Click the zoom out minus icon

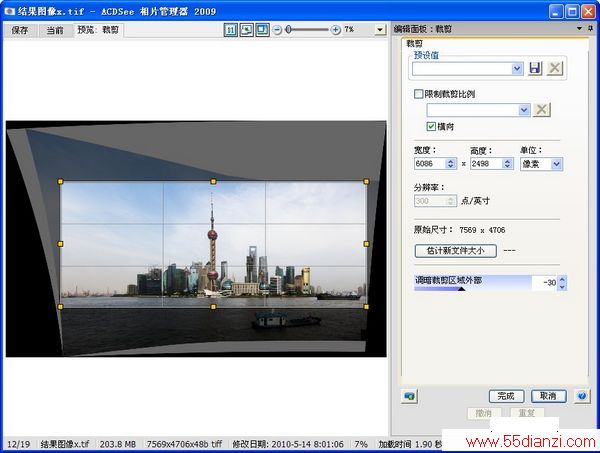click(278, 30)
